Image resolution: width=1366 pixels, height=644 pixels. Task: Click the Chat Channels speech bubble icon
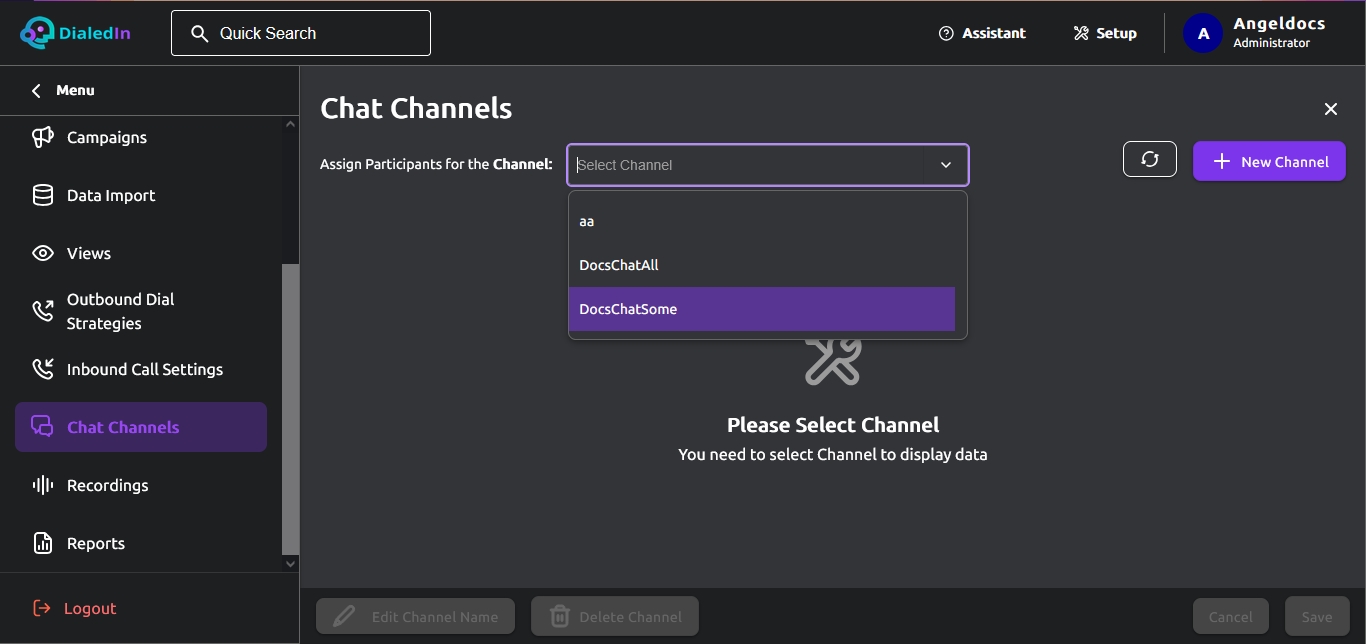(42, 427)
